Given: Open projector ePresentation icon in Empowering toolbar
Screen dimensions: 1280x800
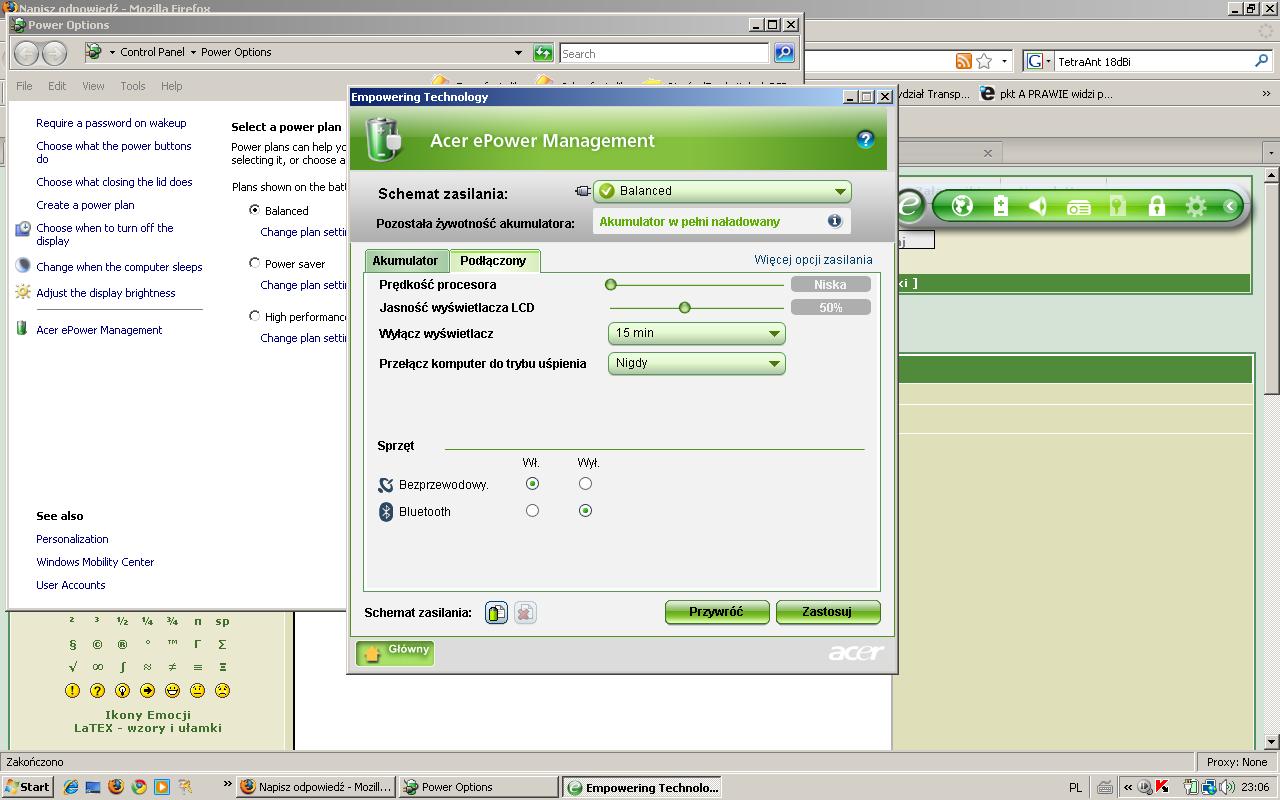Looking at the screenshot, I should tap(1078, 207).
